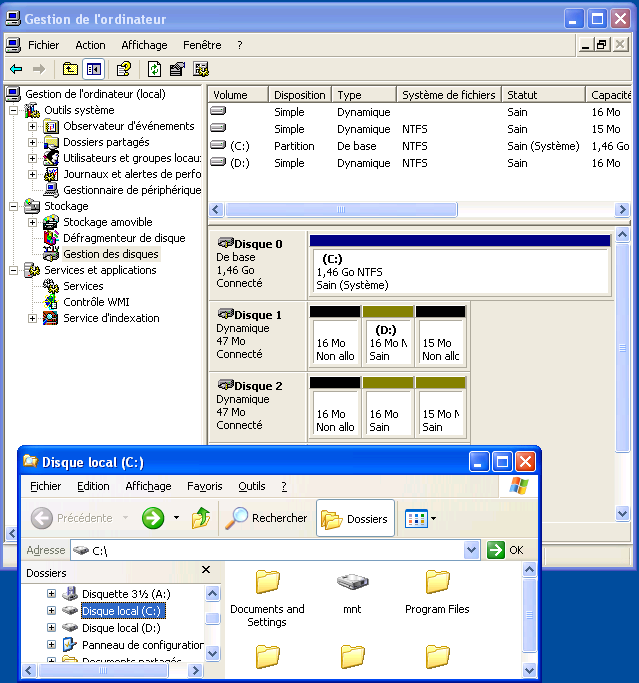Select Gestion des disques in the tree

(x=111, y=254)
